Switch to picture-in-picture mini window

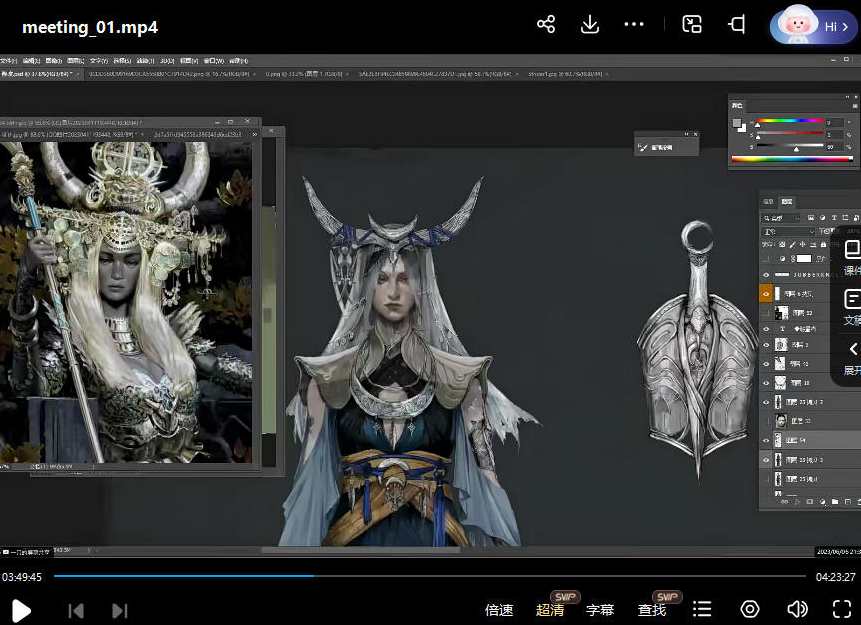pyautogui.click(x=692, y=25)
